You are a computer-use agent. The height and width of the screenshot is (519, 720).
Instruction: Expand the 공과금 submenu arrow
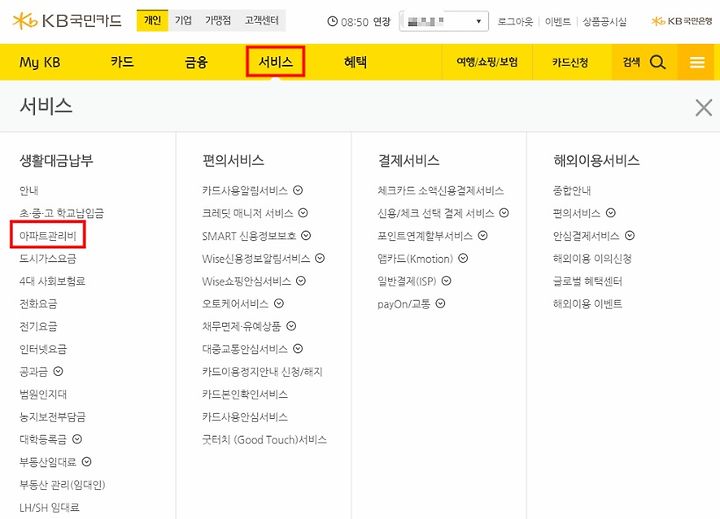pos(58,371)
